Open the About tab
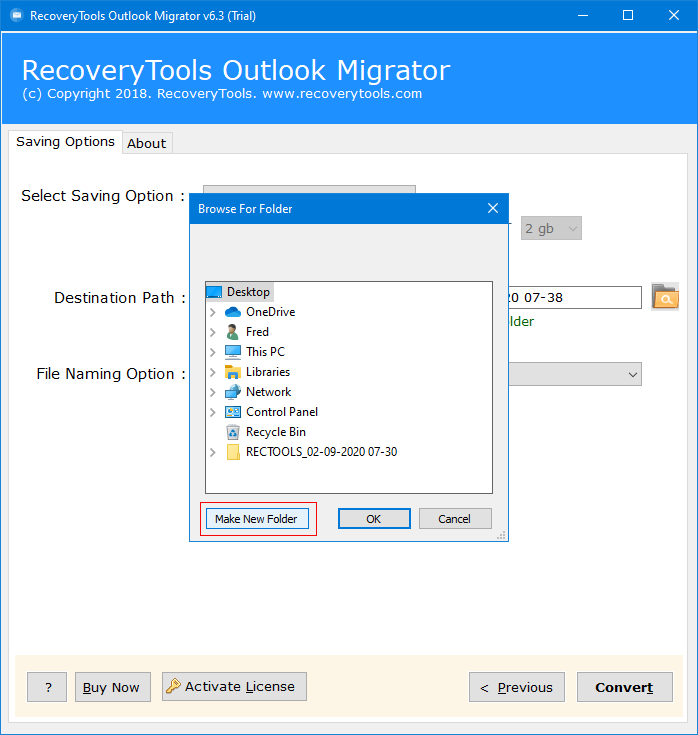Viewport: 698px width, 735px height. tap(147, 143)
